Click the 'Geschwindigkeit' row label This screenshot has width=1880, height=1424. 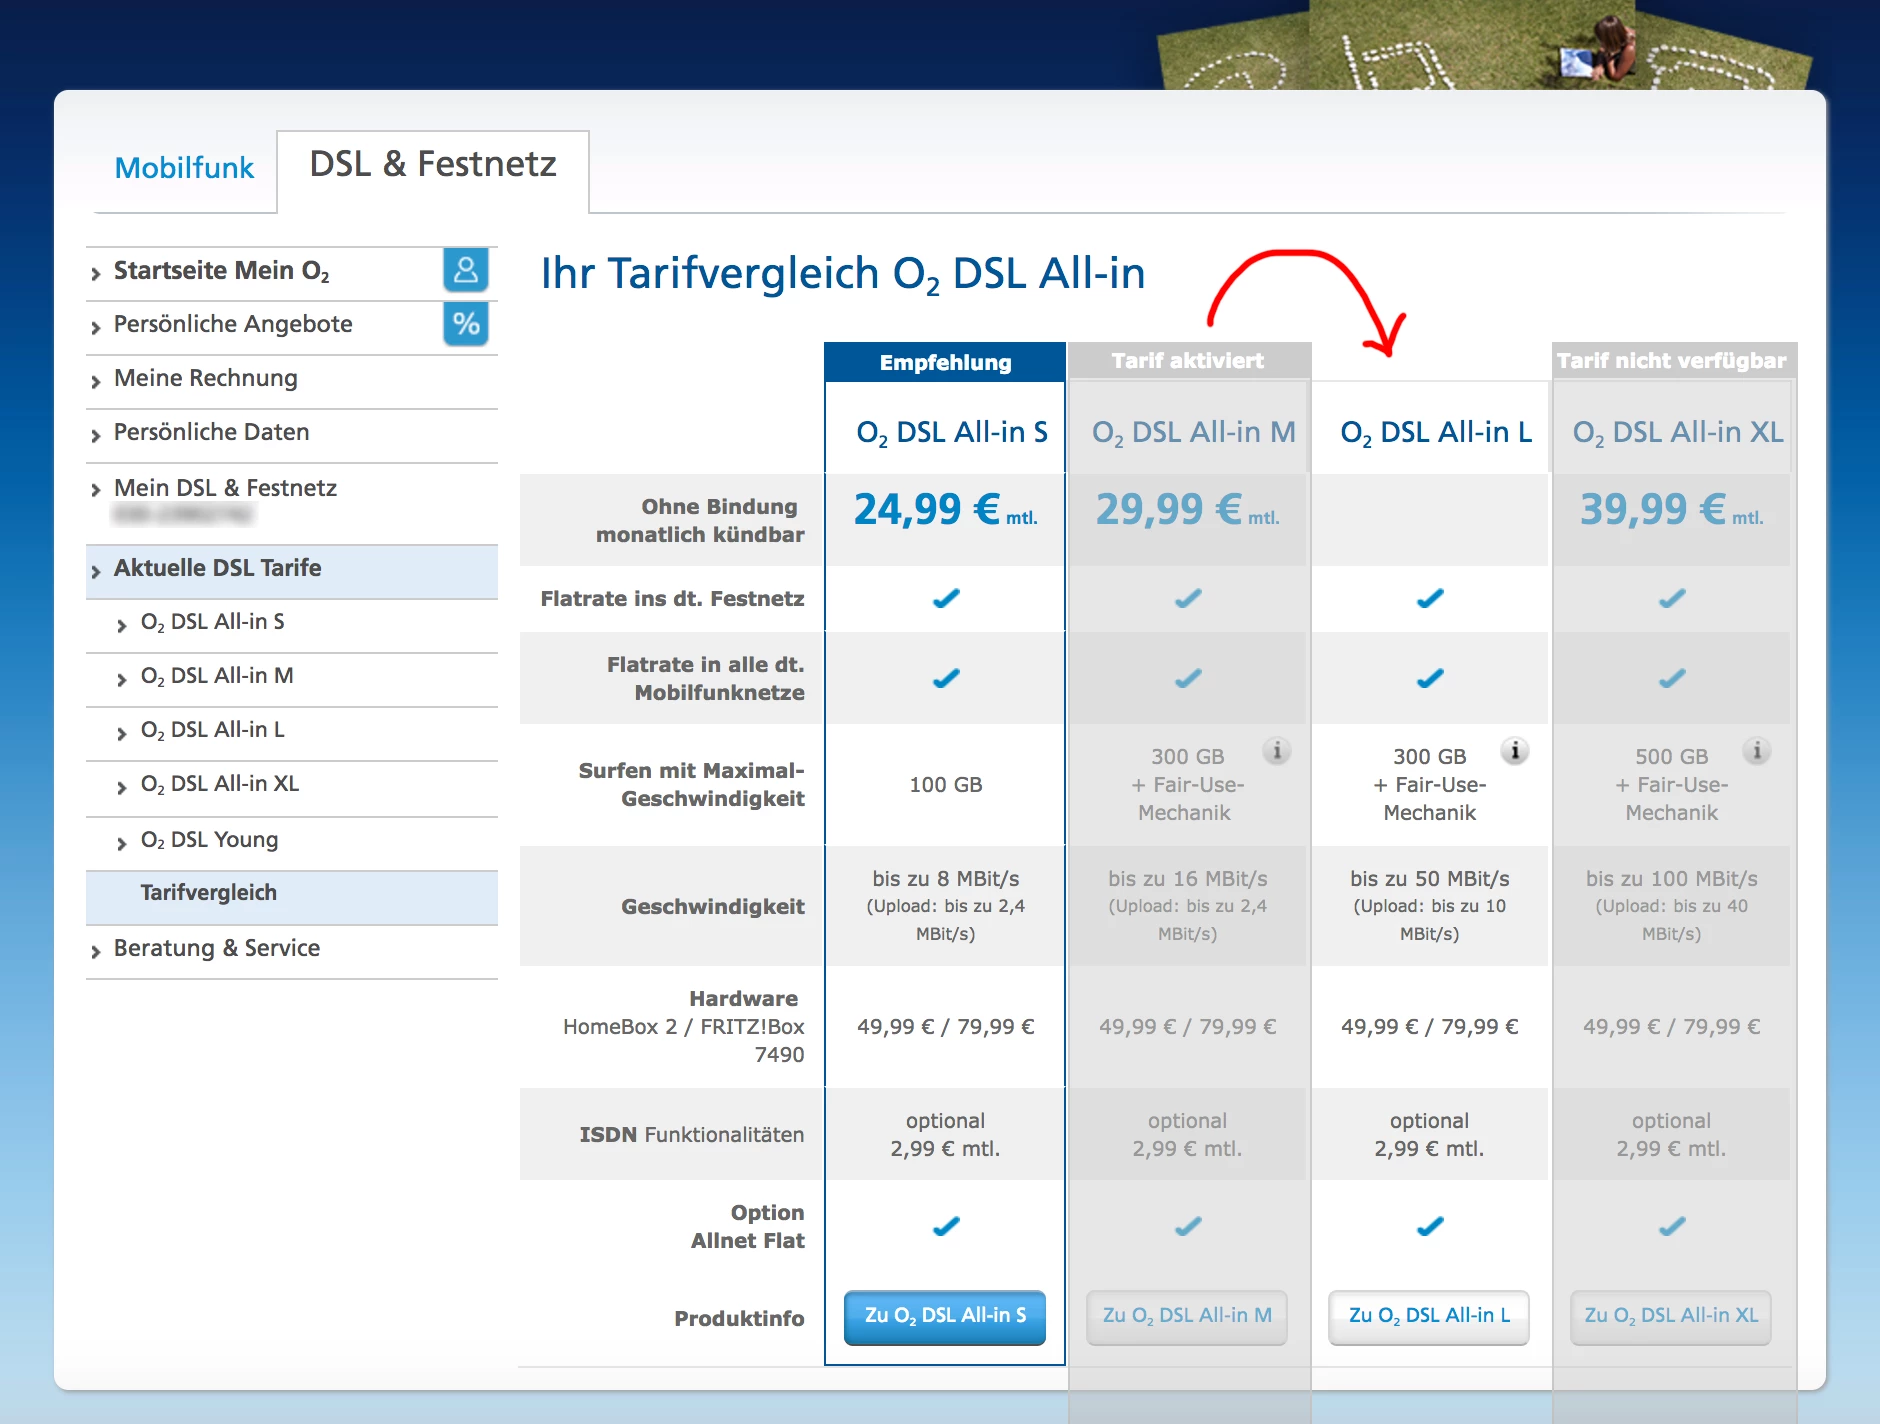point(713,907)
